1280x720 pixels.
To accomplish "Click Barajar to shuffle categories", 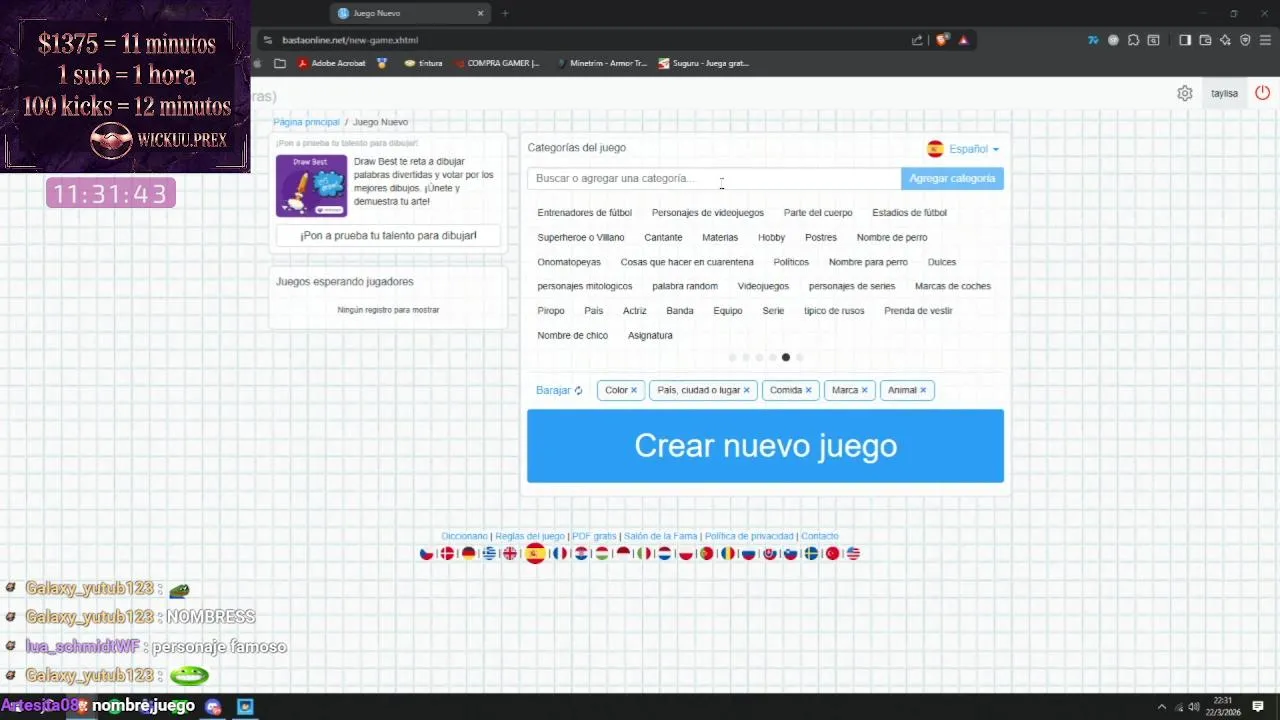I will [x=559, y=390].
